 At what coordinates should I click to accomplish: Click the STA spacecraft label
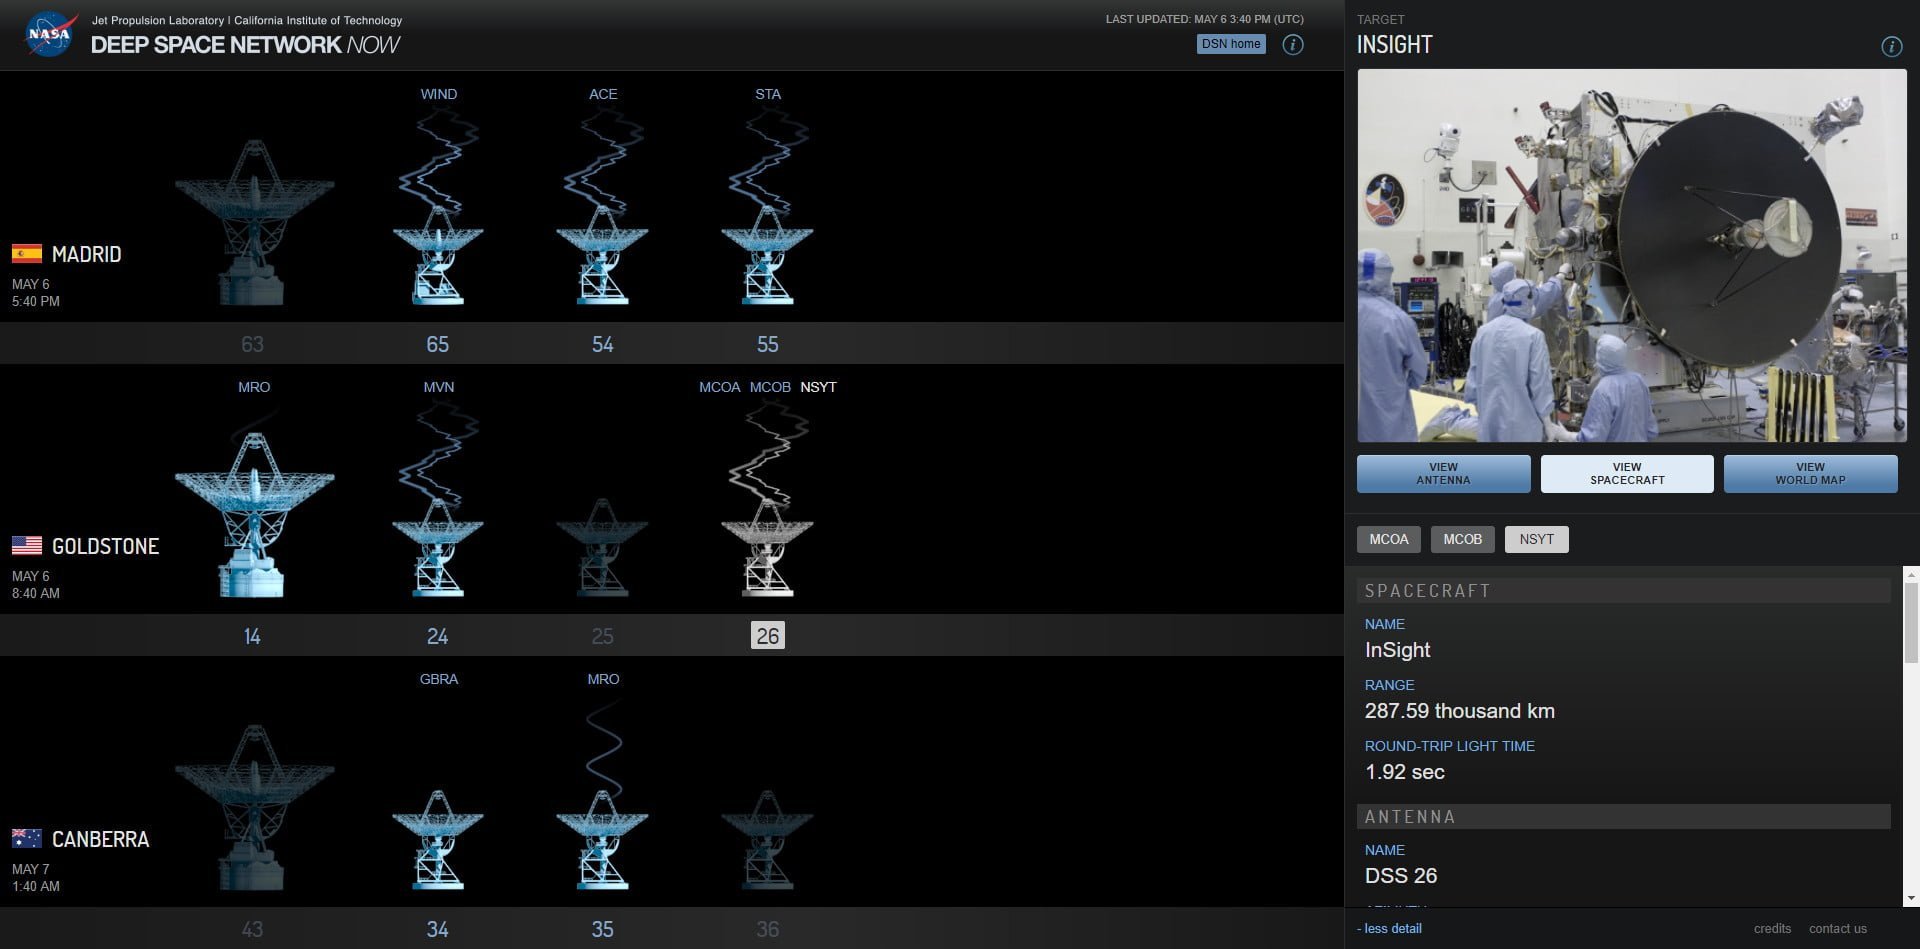[768, 94]
